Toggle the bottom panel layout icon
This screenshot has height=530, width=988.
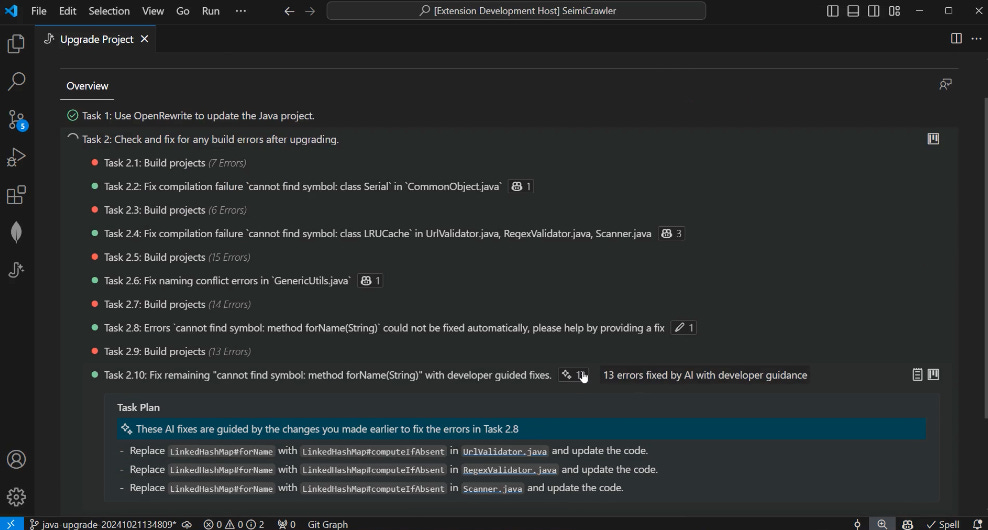pyautogui.click(x=853, y=11)
